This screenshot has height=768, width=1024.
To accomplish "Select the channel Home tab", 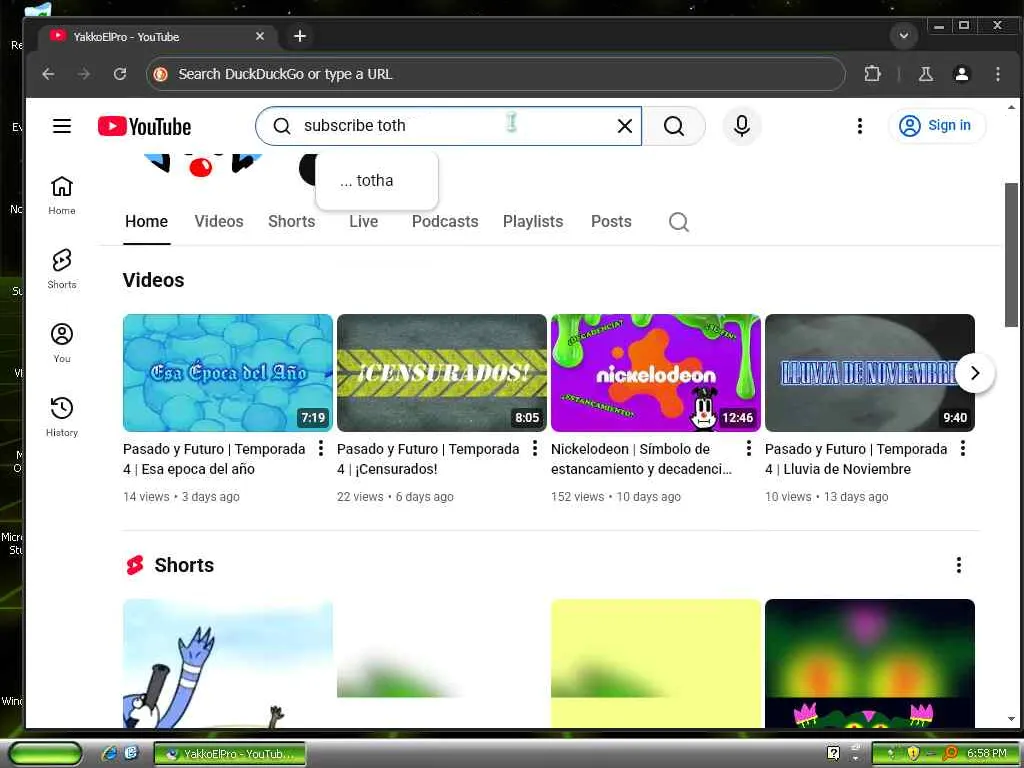I will (146, 221).
